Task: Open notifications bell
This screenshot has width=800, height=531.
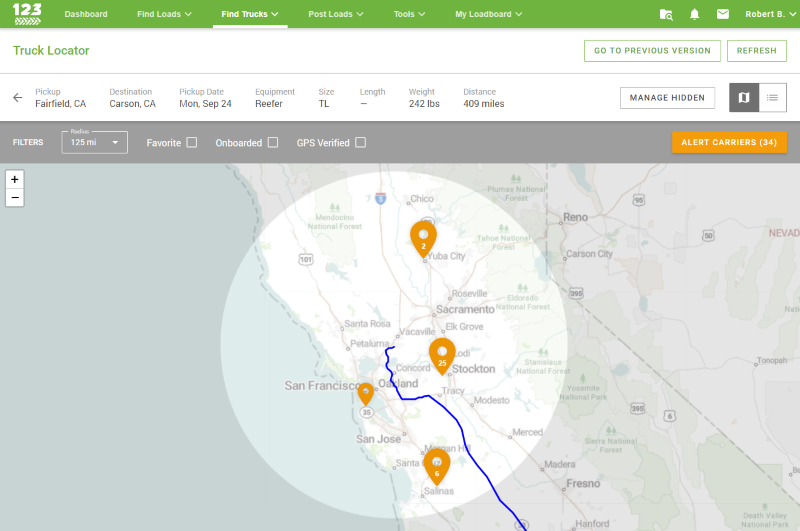Action: tap(694, 14)
